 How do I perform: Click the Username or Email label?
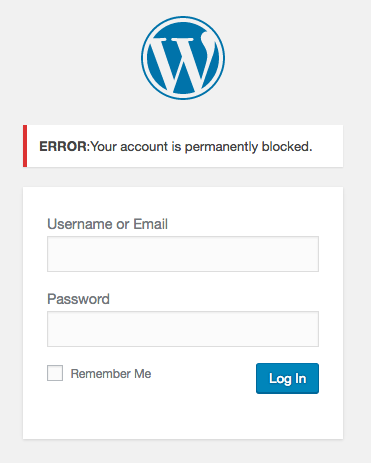(x=107, y=224)
